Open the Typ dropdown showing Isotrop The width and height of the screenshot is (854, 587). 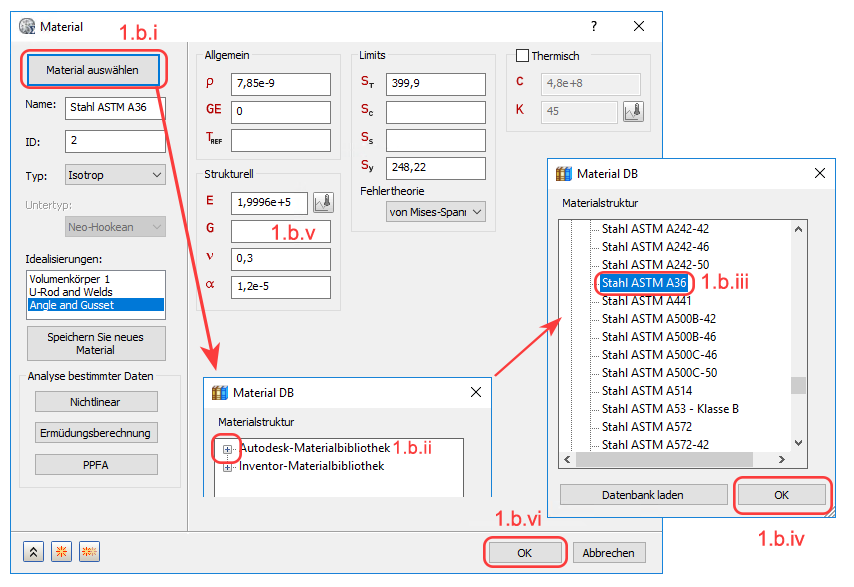[115, 175]
